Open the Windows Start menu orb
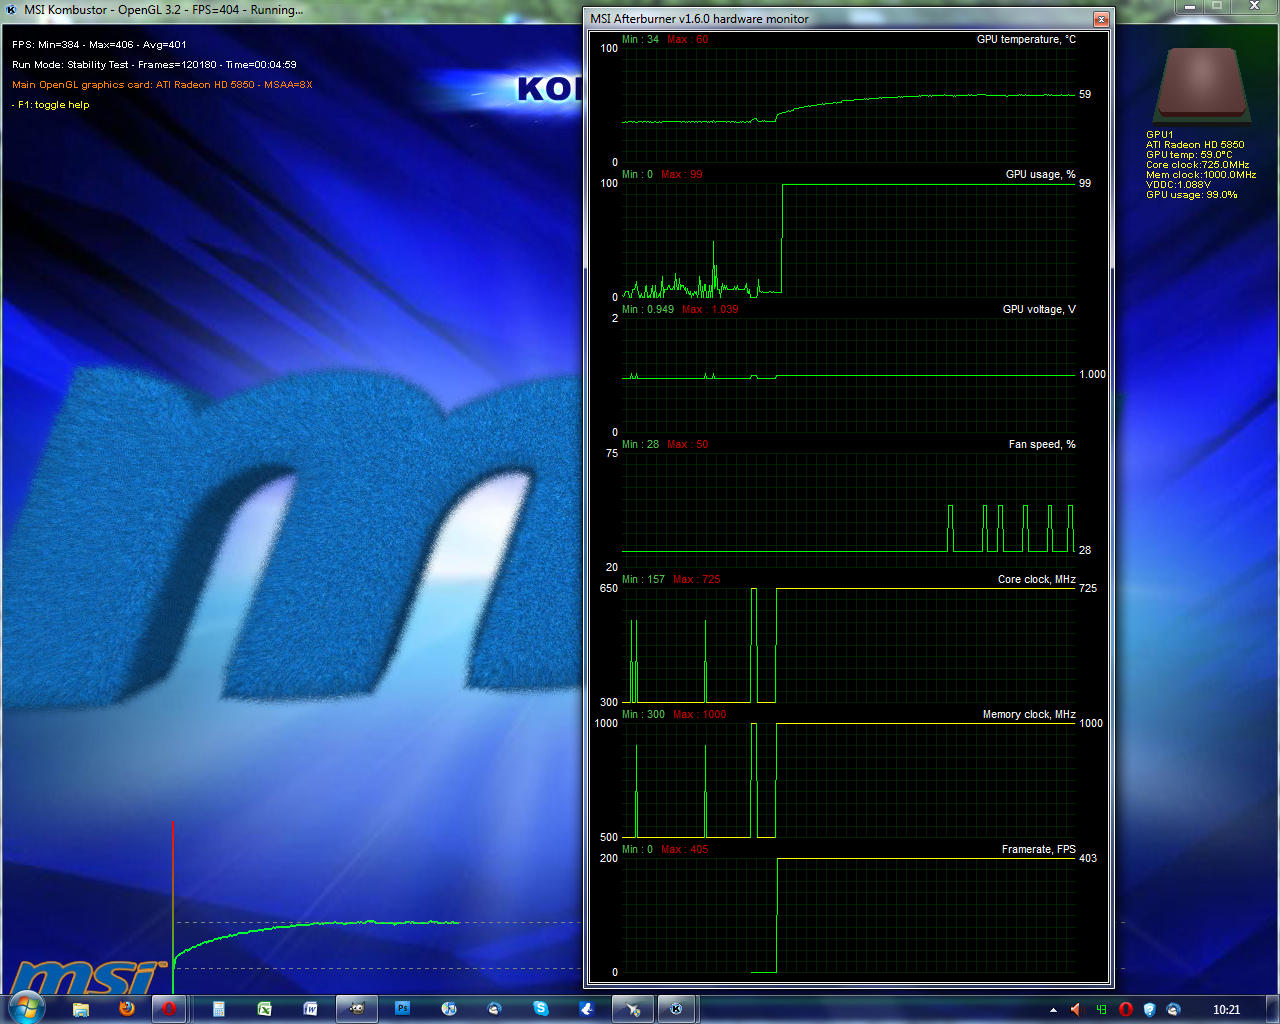This screenshot has height=1024, width=1280. click(x=26, y=1008)
